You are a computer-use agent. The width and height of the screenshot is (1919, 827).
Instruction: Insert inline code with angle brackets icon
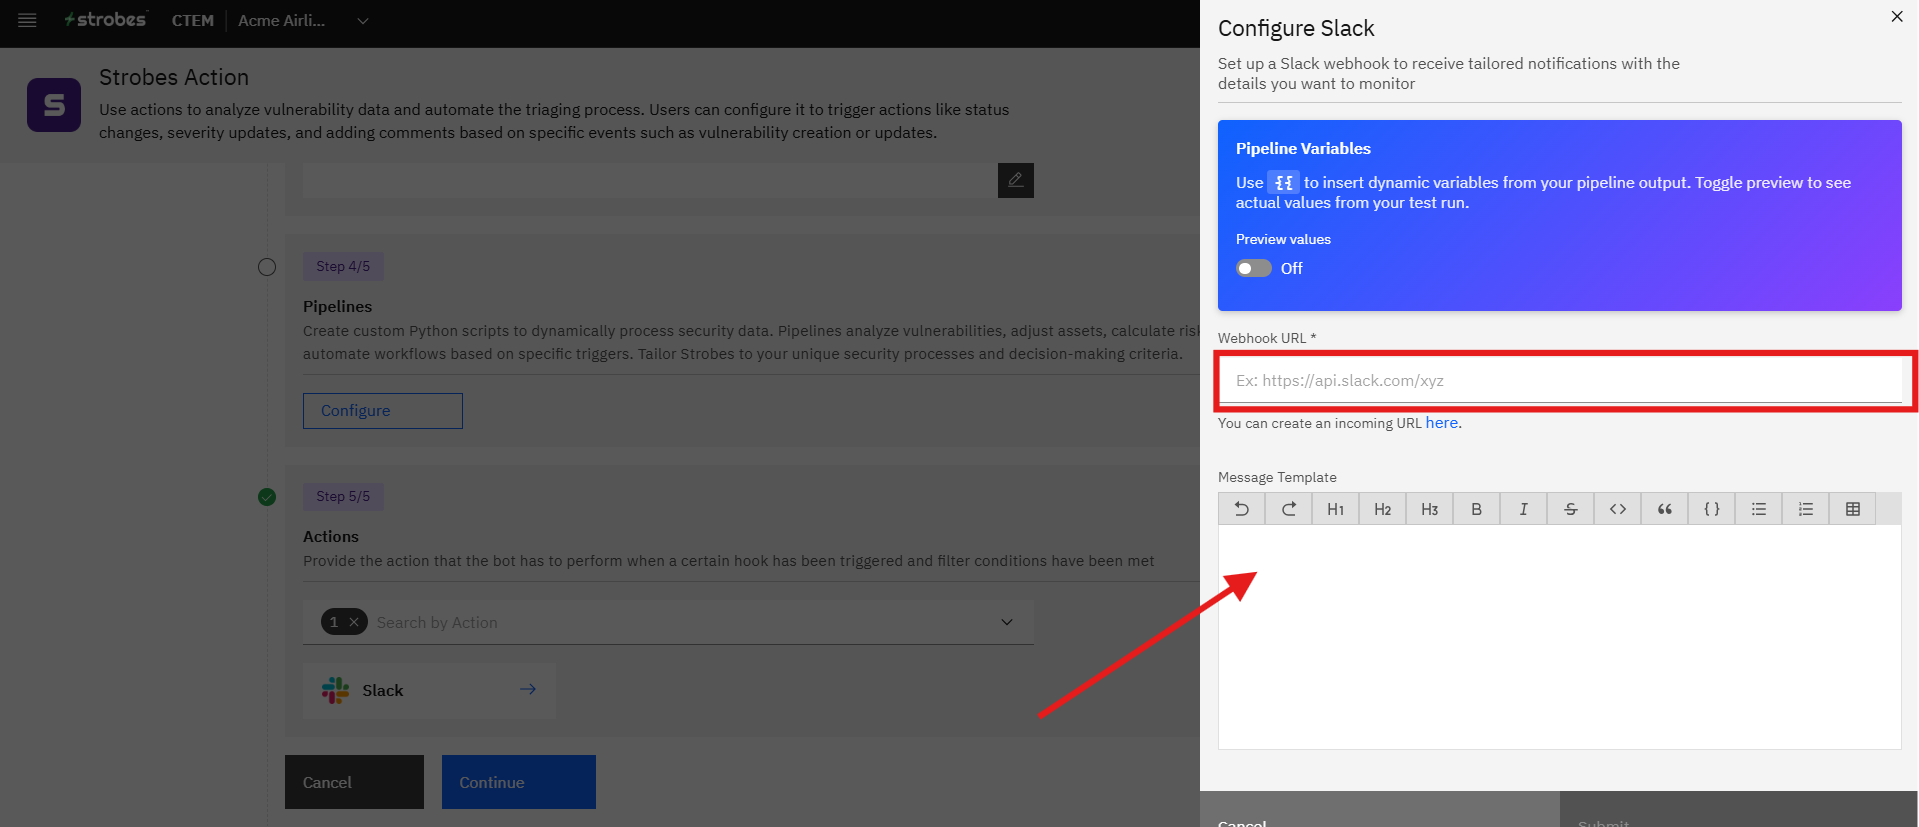tap(1618, 509)
